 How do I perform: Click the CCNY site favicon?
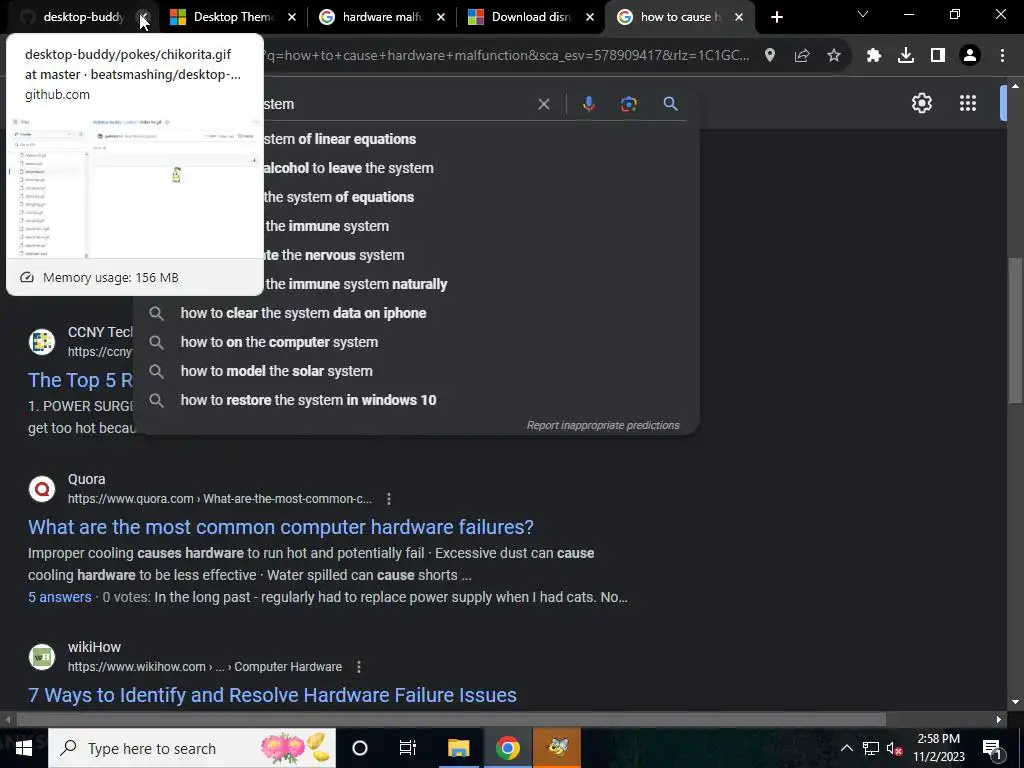point(42,342)
